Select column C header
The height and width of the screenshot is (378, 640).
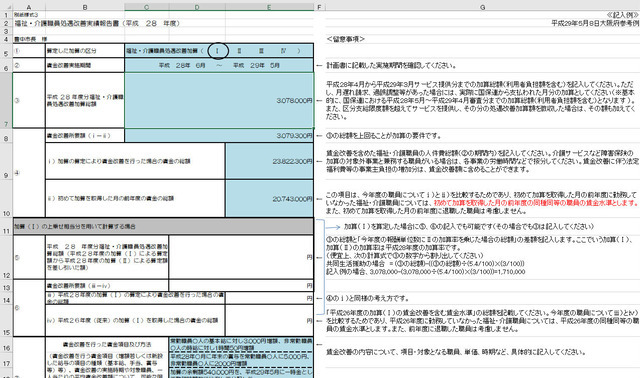click(x=147, y=7)
